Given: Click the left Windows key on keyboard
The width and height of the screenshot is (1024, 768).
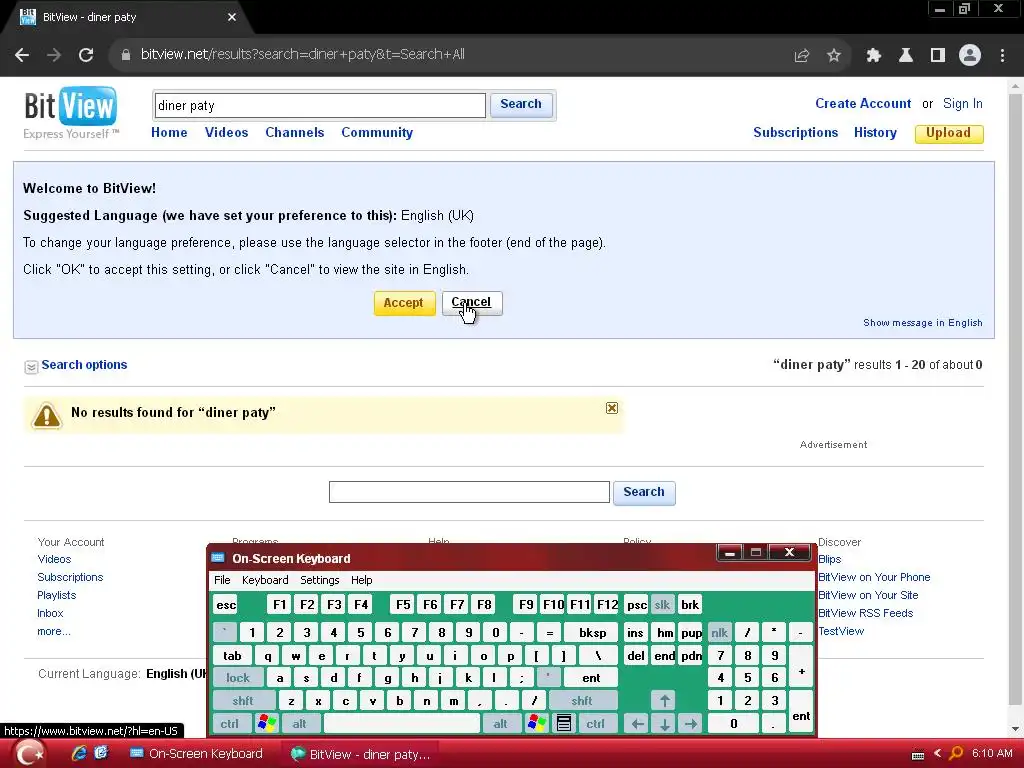Looking at the screenshot, I should [267, 723].
